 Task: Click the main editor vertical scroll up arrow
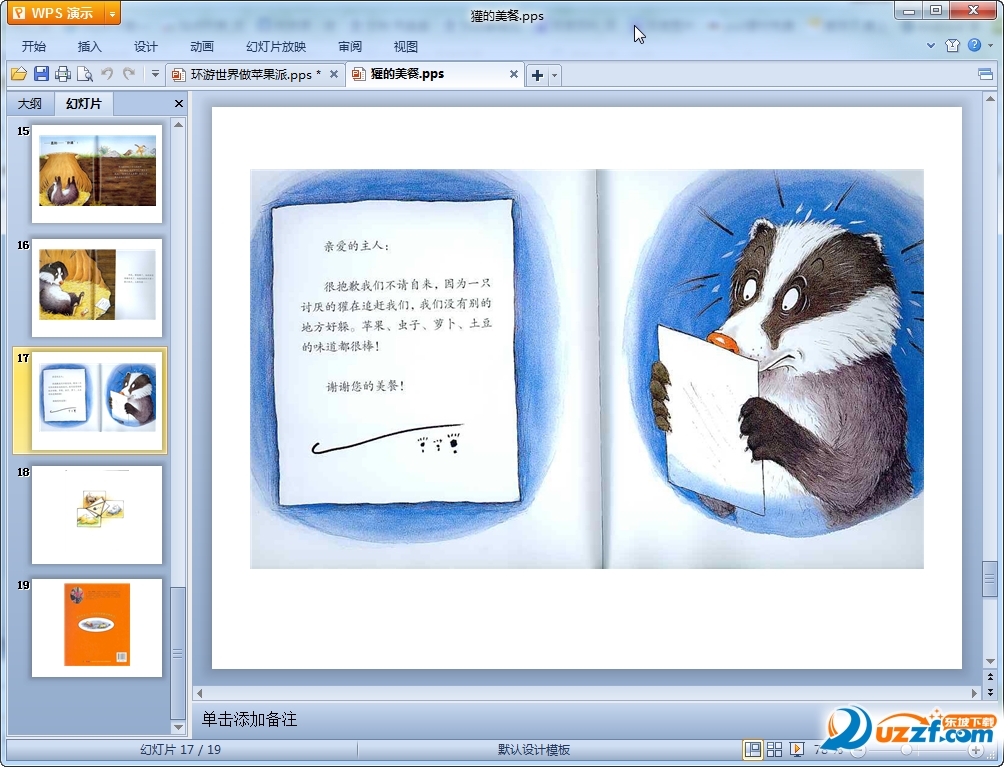(x=990, y=99)
